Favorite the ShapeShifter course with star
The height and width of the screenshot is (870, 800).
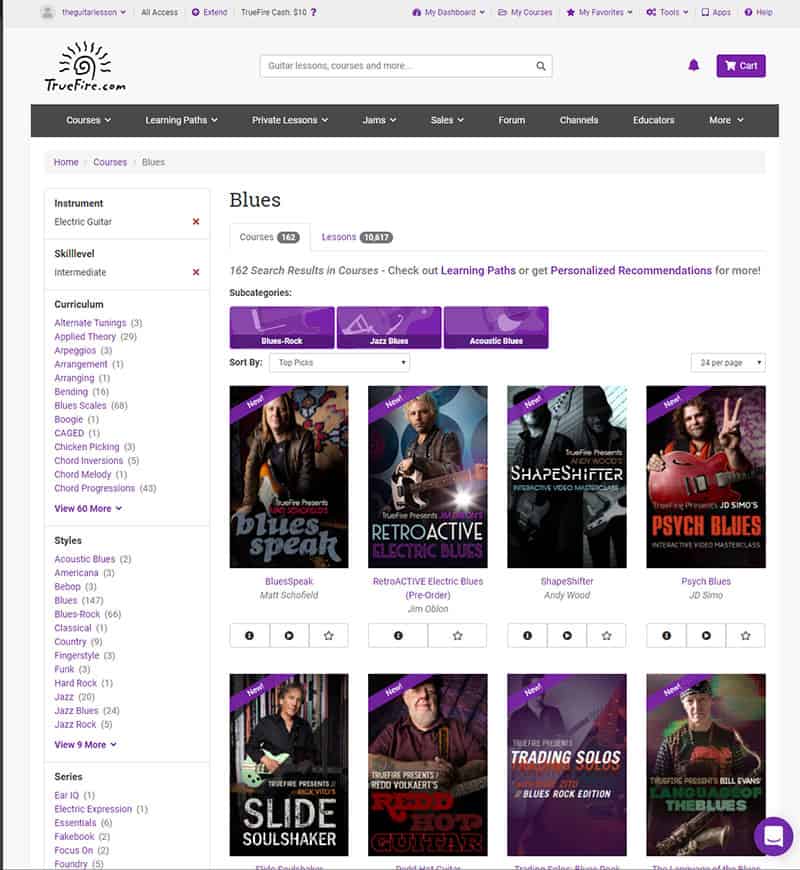[606, 635]
